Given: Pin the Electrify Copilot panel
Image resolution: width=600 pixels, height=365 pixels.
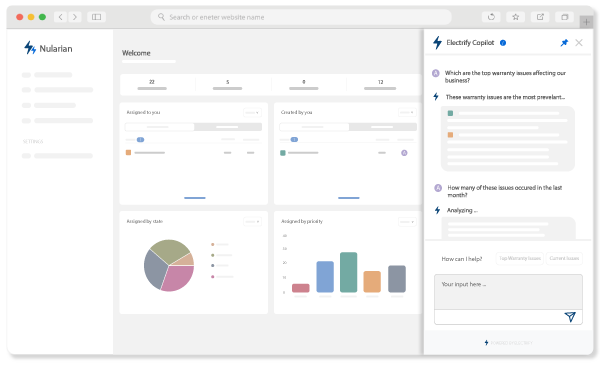Looking at the screenshot, I should (564, 43).
